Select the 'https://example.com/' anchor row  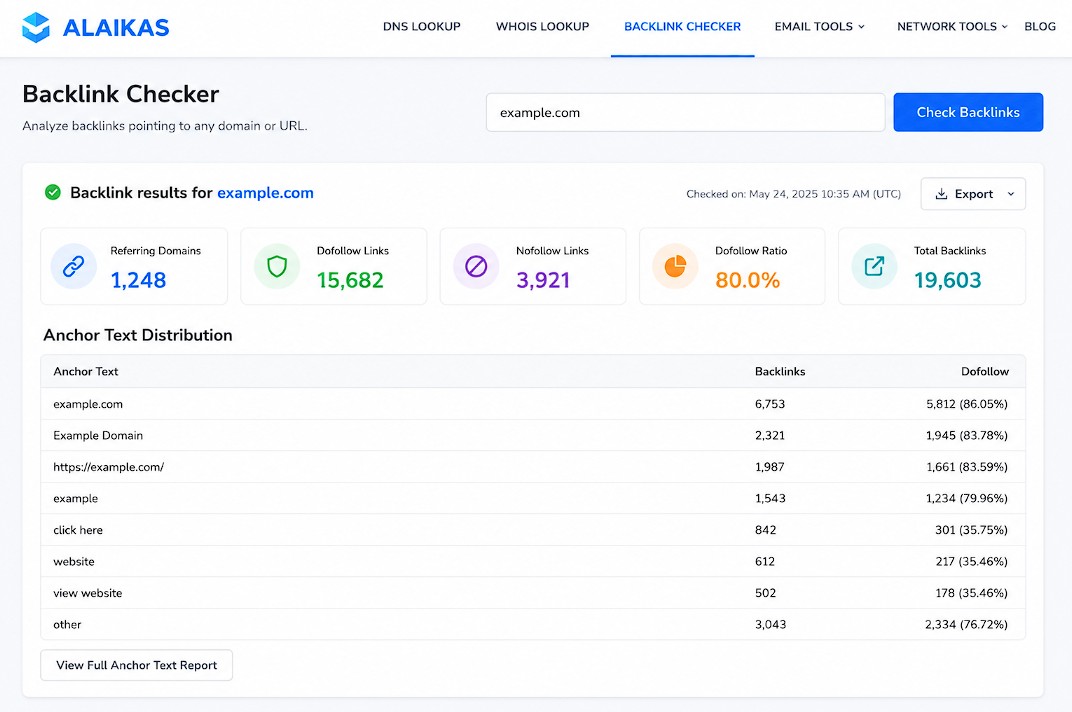tap(533, 467)
